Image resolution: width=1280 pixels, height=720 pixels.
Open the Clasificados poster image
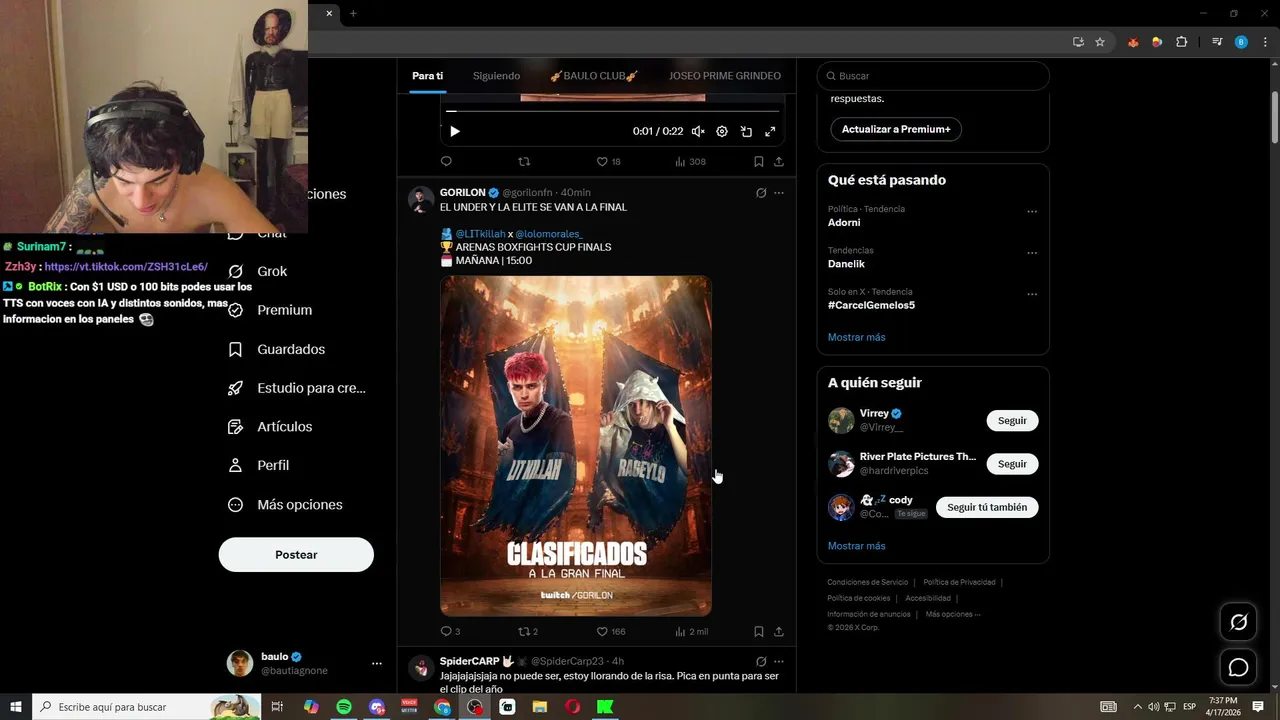tap(576, 446)
